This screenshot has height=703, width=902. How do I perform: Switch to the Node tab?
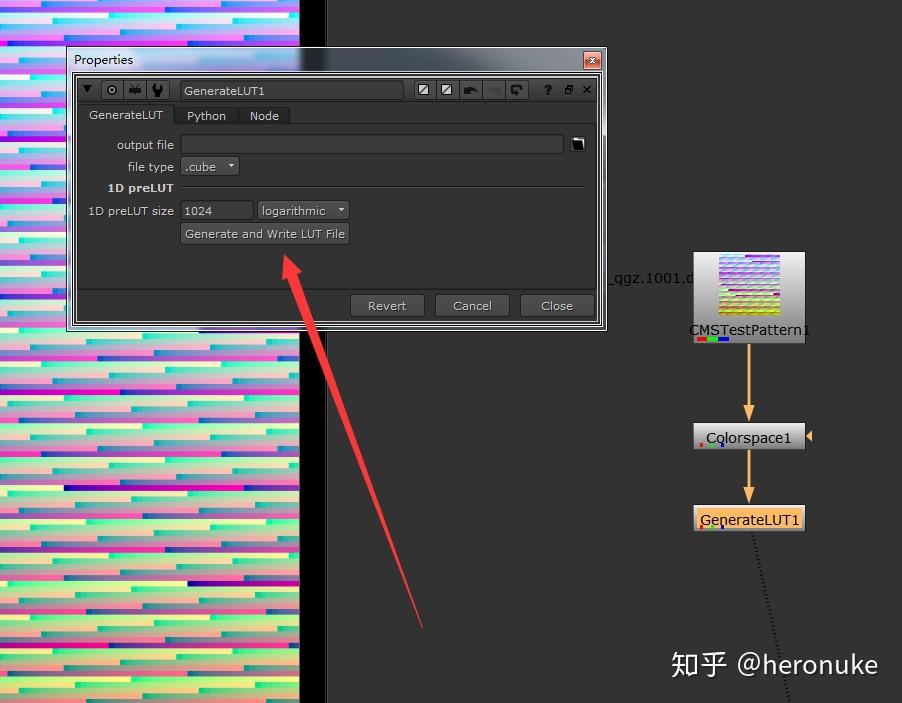(x=264, y=116)
